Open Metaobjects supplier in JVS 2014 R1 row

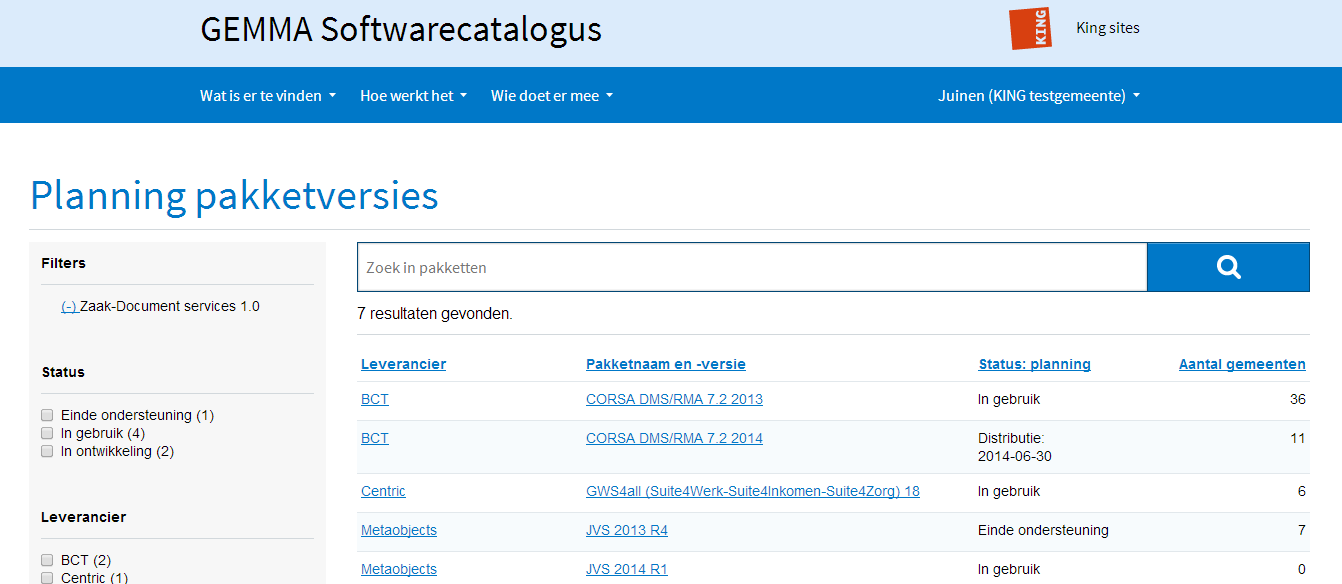(x=399, y=569)
